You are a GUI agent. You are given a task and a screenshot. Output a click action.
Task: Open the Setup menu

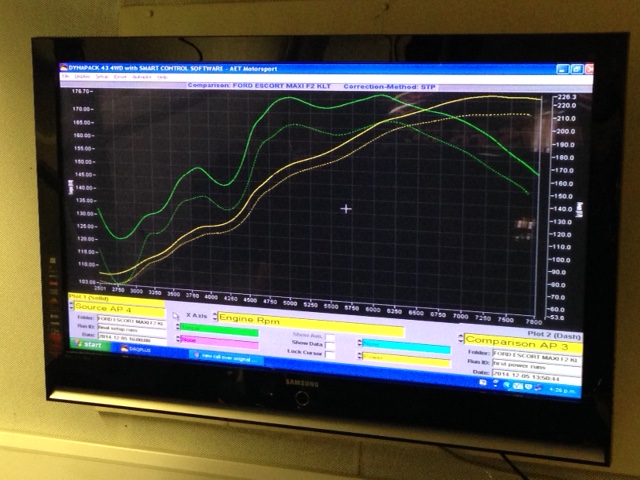[x=101, y=76]
